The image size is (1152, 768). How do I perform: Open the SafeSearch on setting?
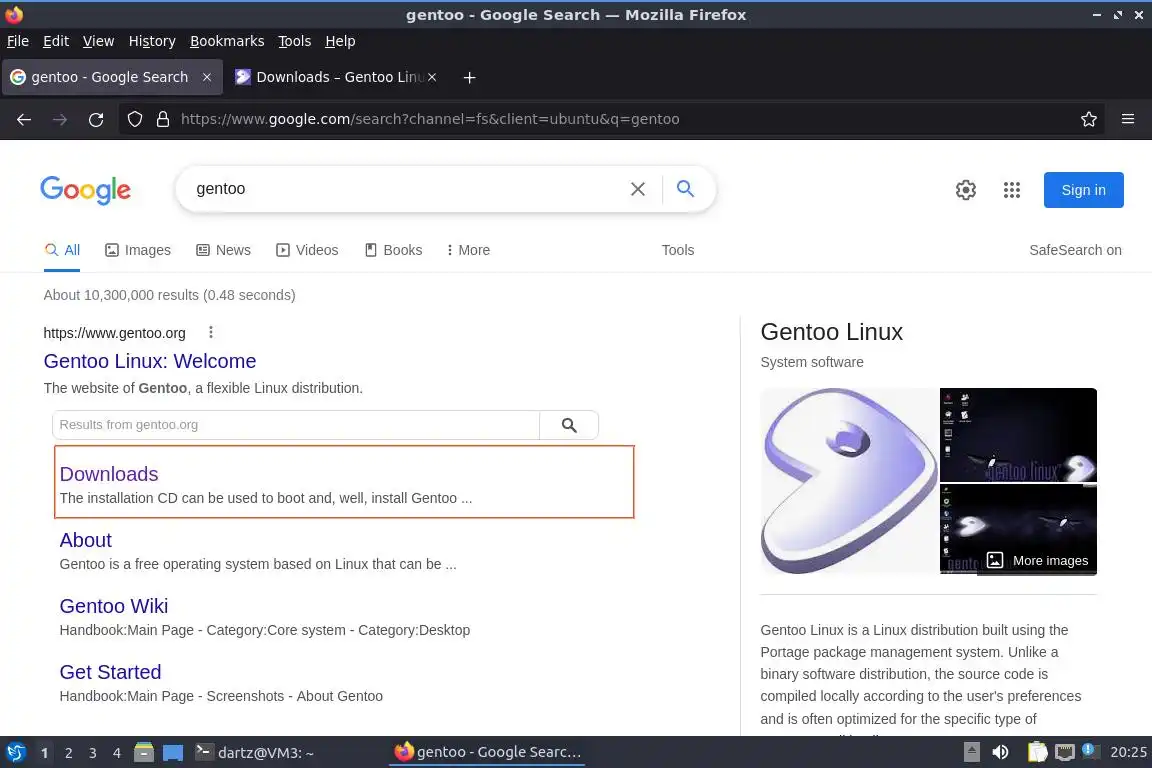pos(1075,250)
